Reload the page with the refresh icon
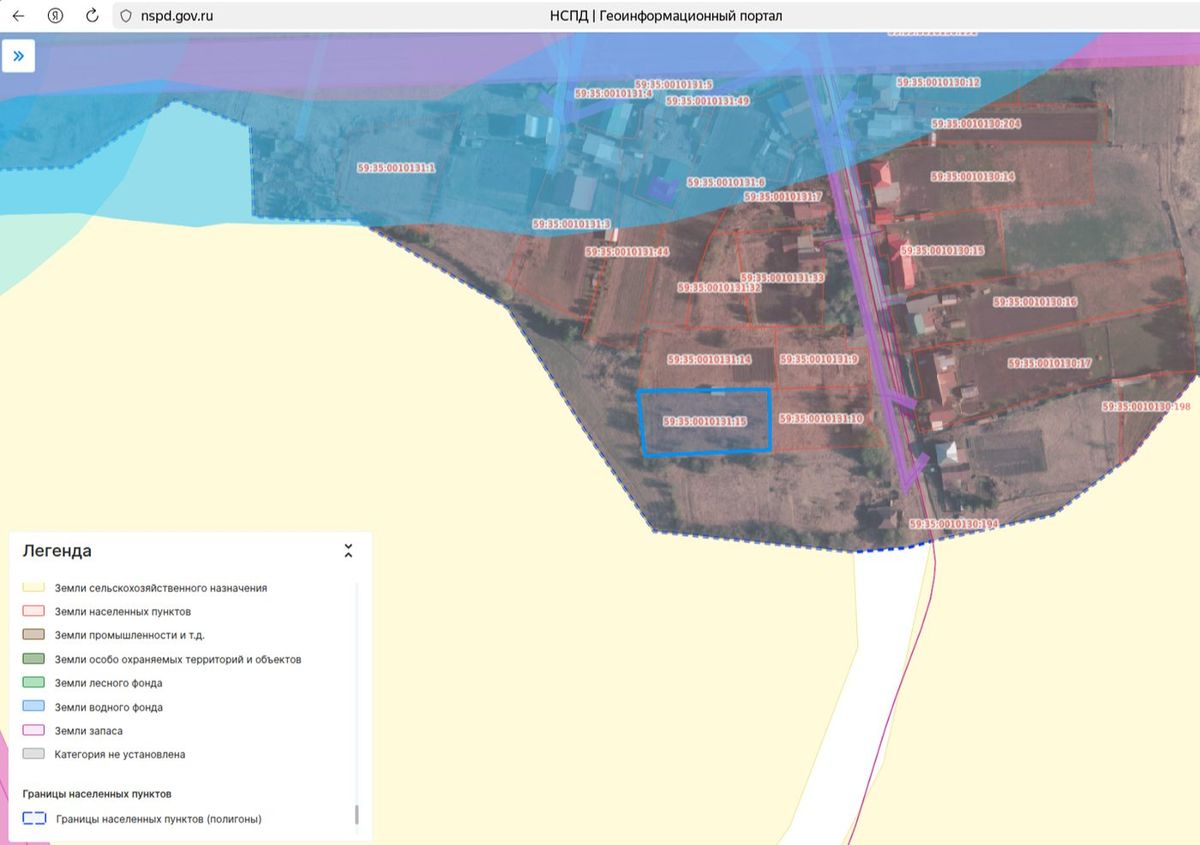Screen dimensions: 1200x845 tap(92, 16)
